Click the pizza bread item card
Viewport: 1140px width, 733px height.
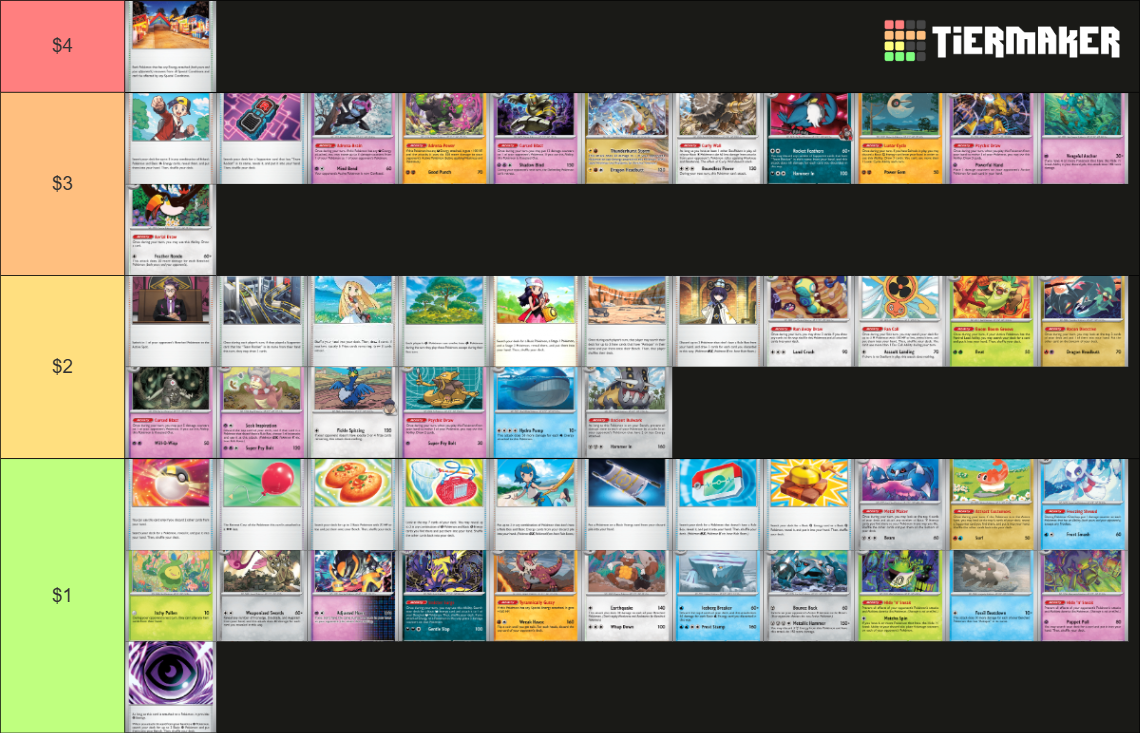353,505
